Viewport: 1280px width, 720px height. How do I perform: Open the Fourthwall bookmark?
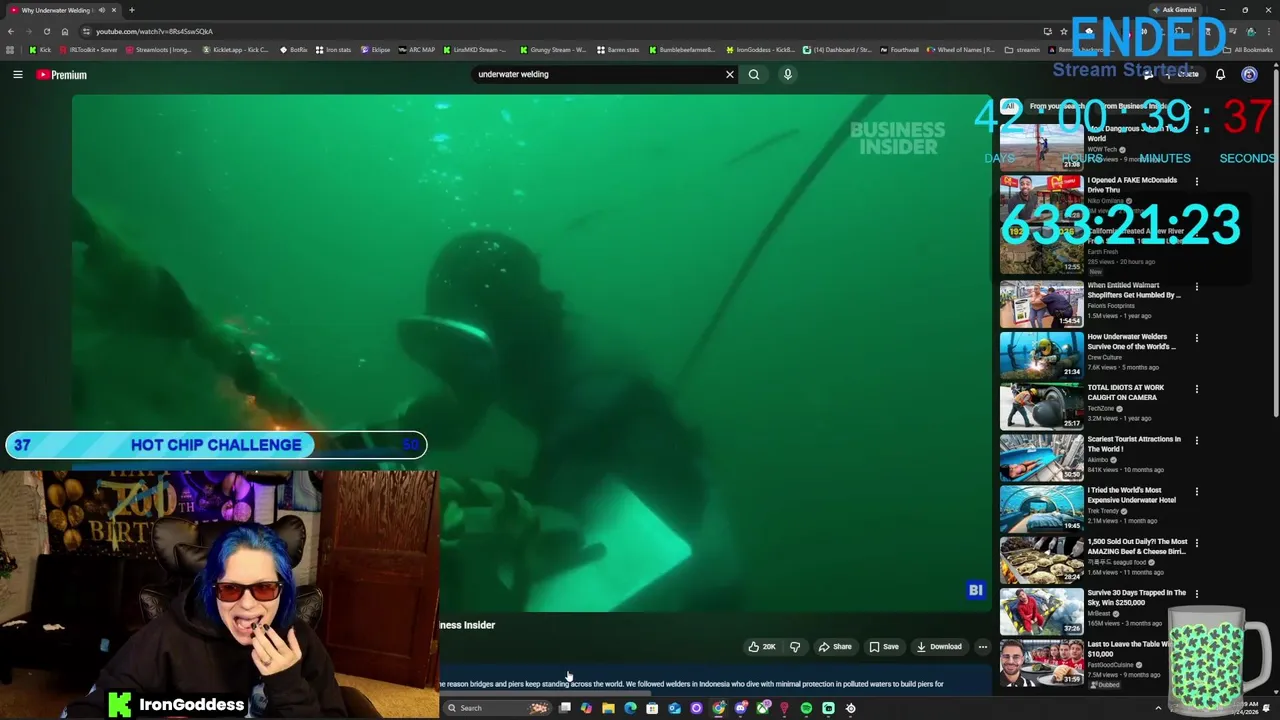tap(899, 50)
